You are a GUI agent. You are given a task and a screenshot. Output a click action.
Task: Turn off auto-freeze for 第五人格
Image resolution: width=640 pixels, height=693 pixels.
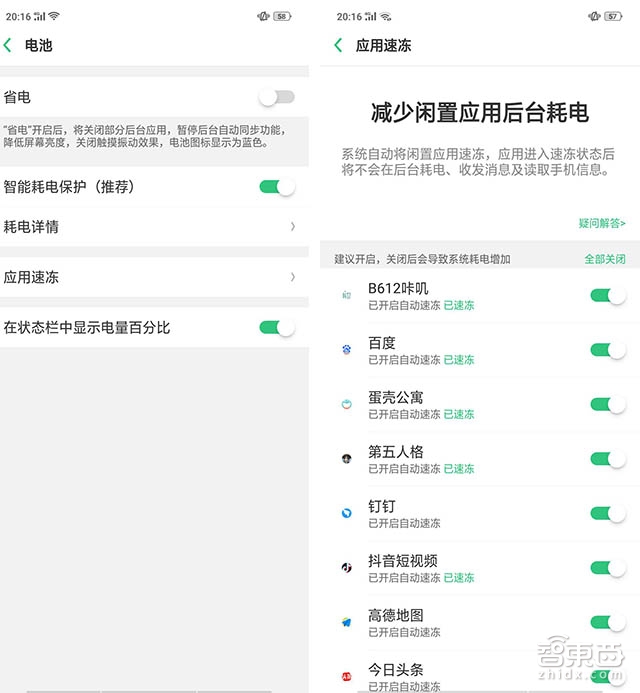pyautogui.click(x=608, y=459)
